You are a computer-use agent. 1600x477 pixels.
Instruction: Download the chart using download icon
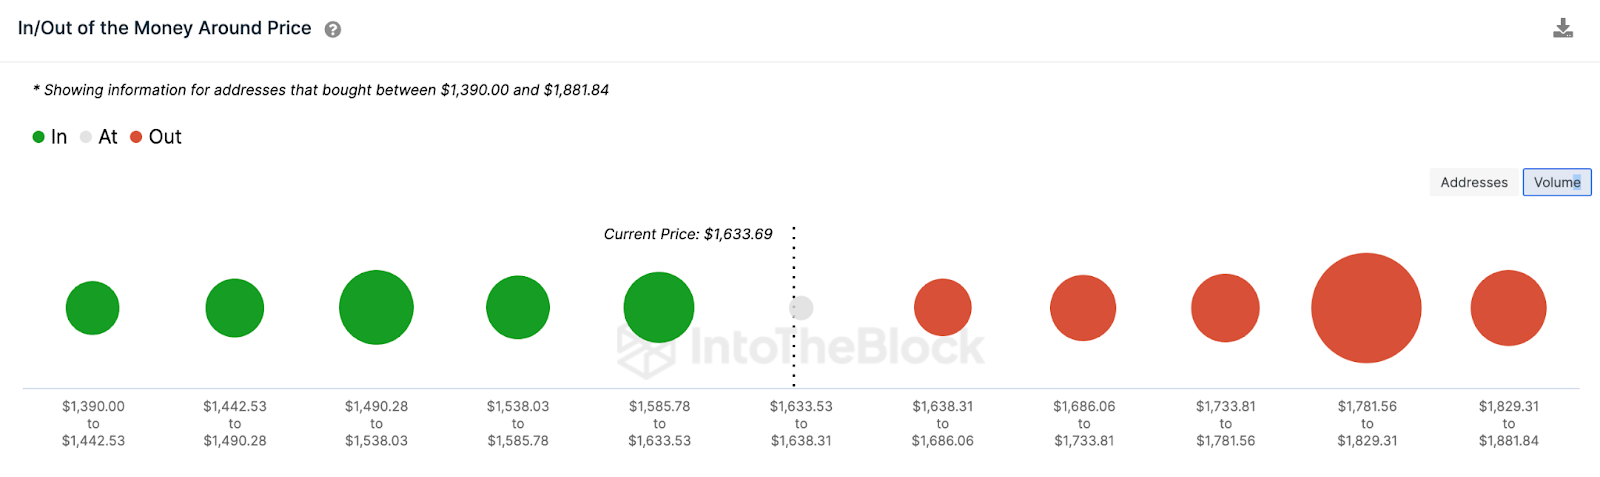tap(1563, 28)
